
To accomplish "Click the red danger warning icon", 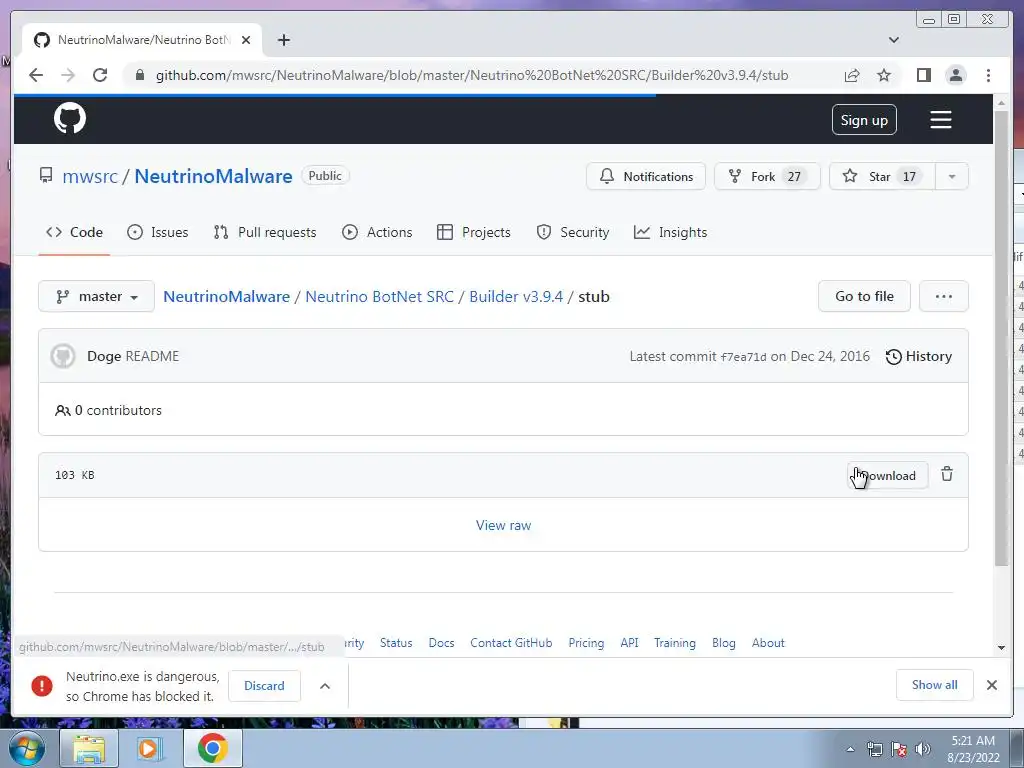I will pos(42,686).
